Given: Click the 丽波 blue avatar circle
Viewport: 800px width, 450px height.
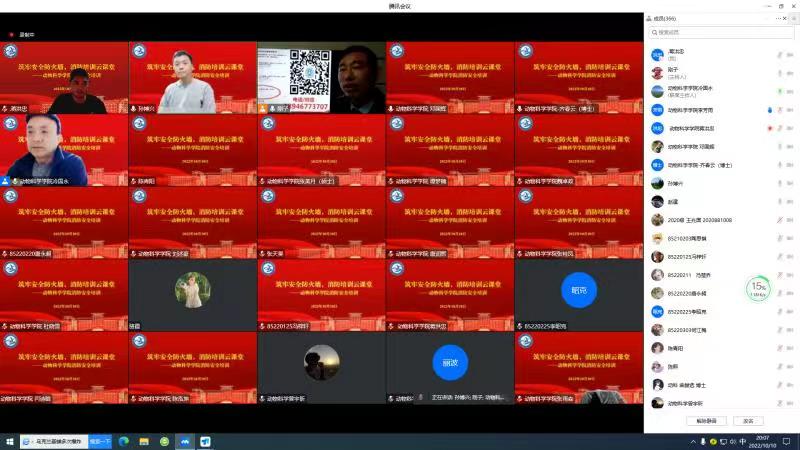Looking at the screenshot, I should (x=450, y=362).
